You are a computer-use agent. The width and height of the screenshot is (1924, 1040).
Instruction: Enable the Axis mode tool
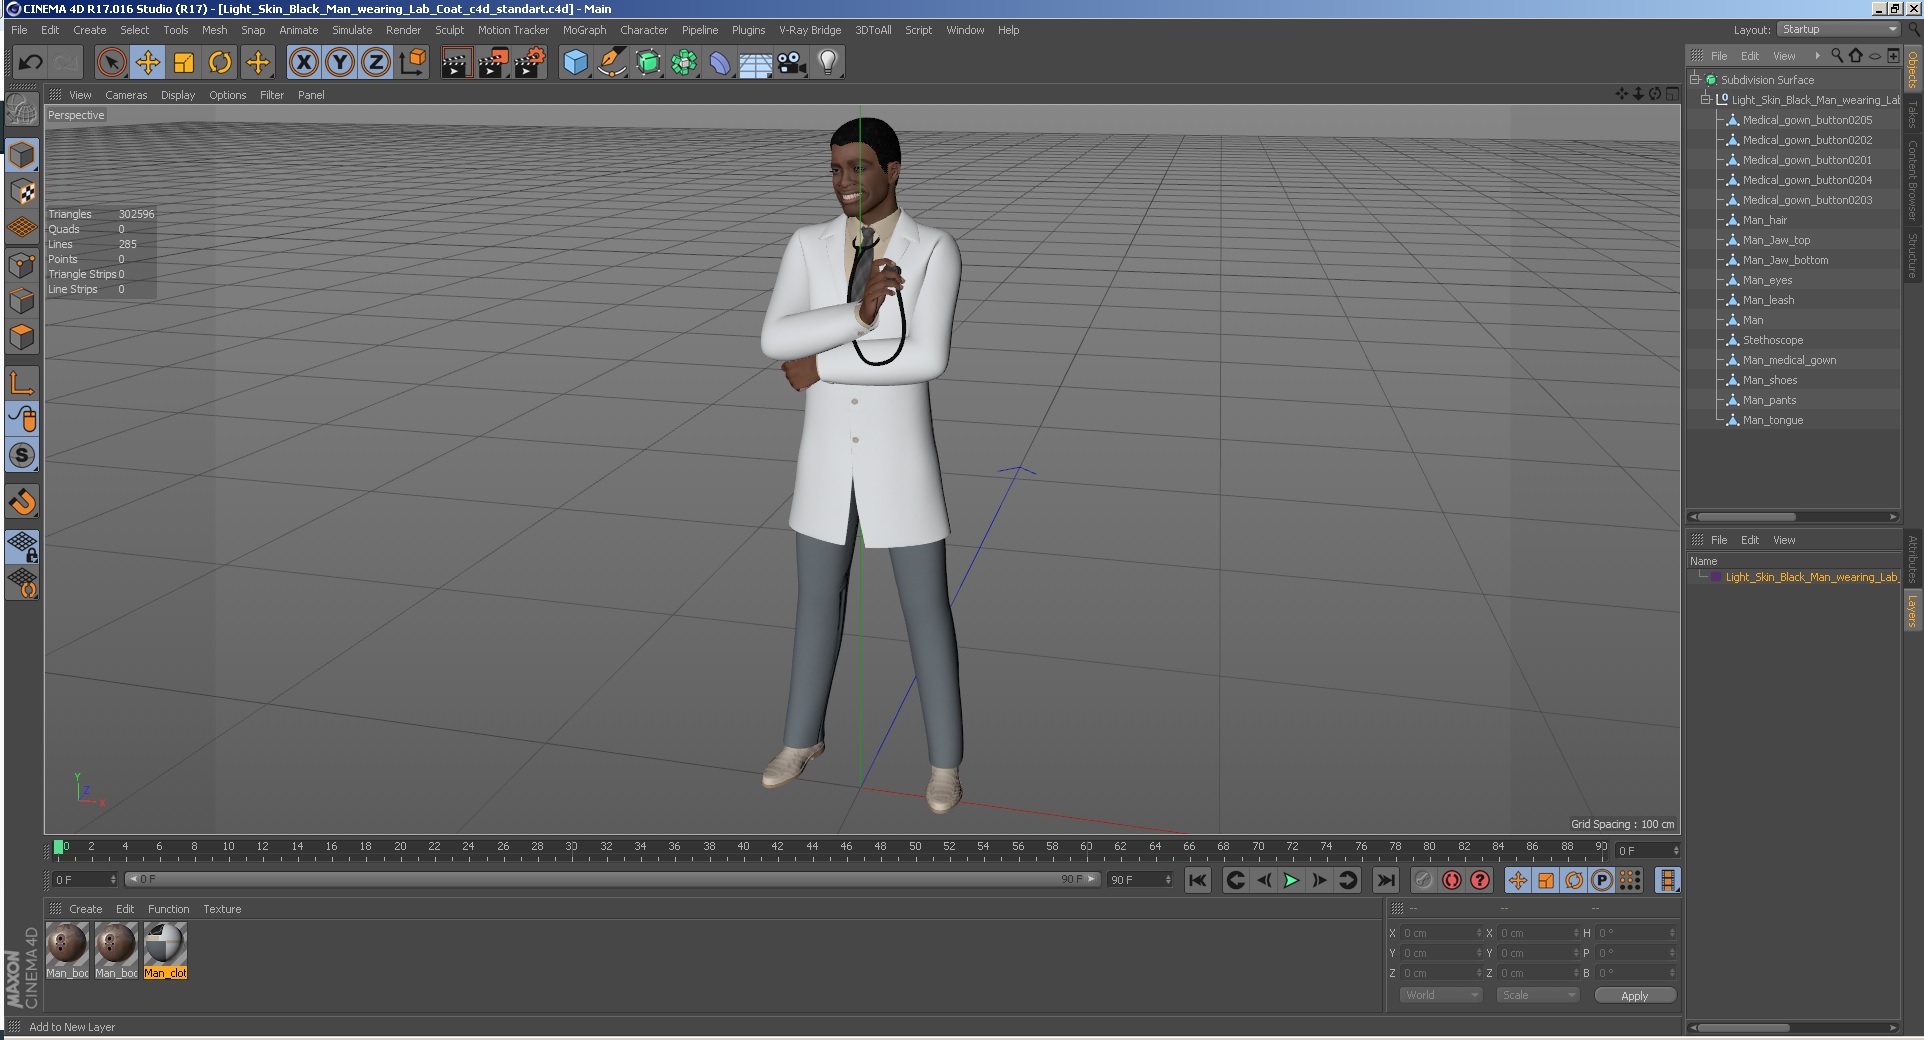coord(22,382)
